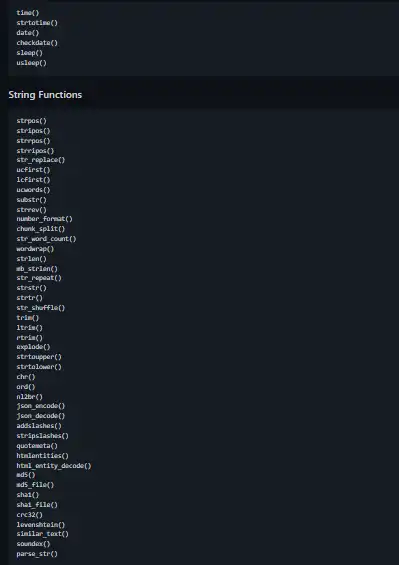The height and width of the screenshot is (565, 399).
Task: Select the json_encode() function
Action: click(x=41, y=406)
